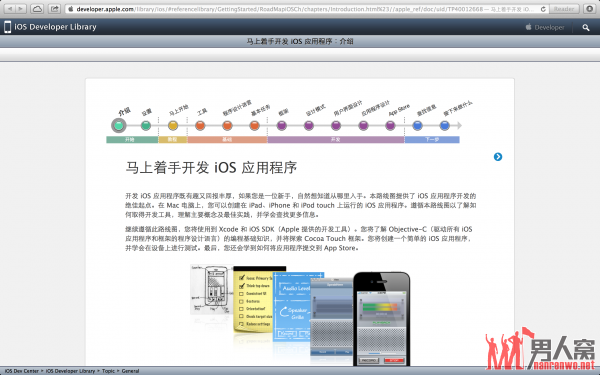This screenshot has height=375, width=600.
Task: Select the green 设置 roadmap node
Action: 146,125
